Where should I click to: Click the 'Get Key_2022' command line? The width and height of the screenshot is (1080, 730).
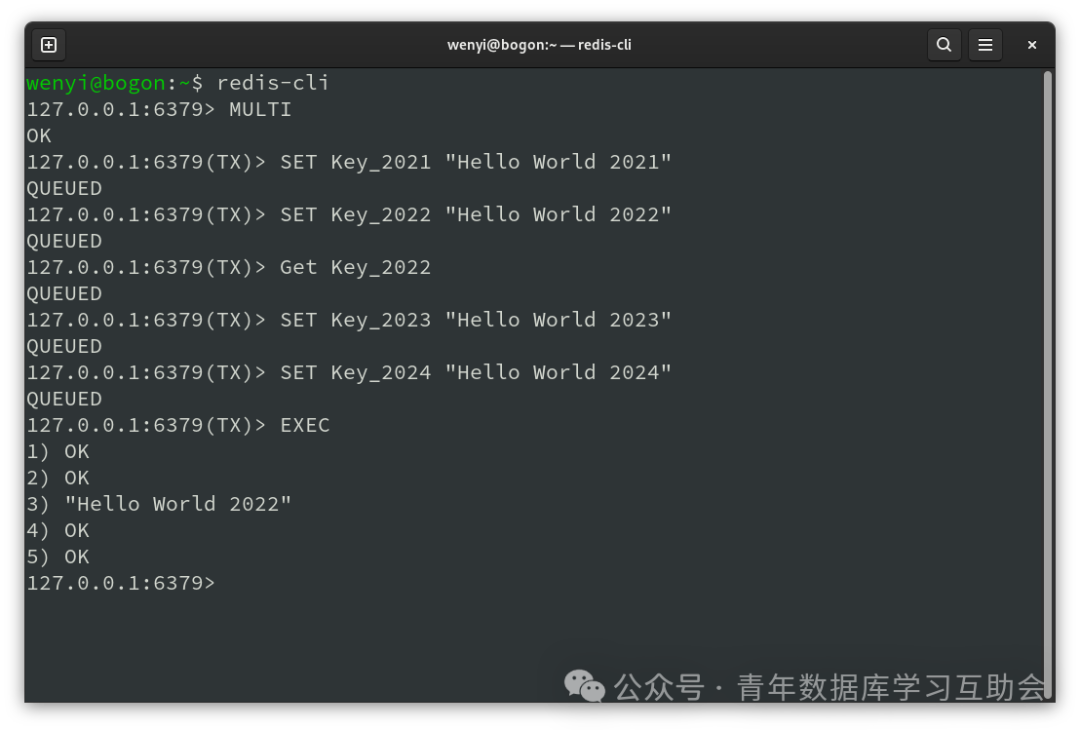229,268
